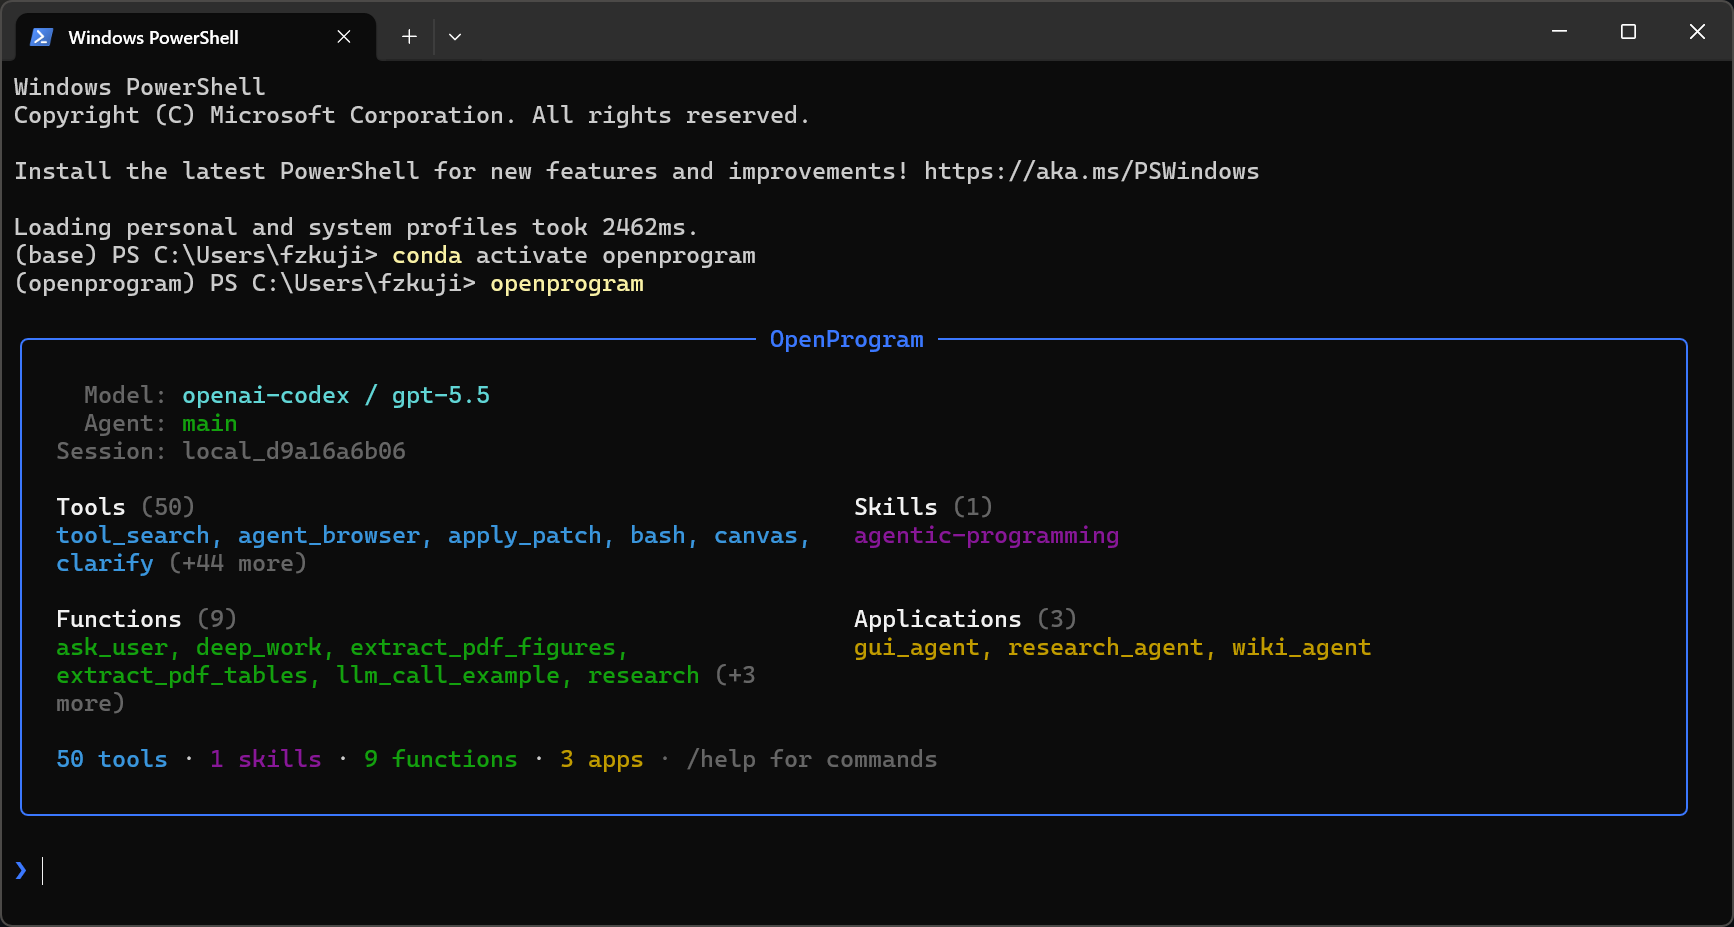Click the research_agent application name

(x=1106, y=647)
